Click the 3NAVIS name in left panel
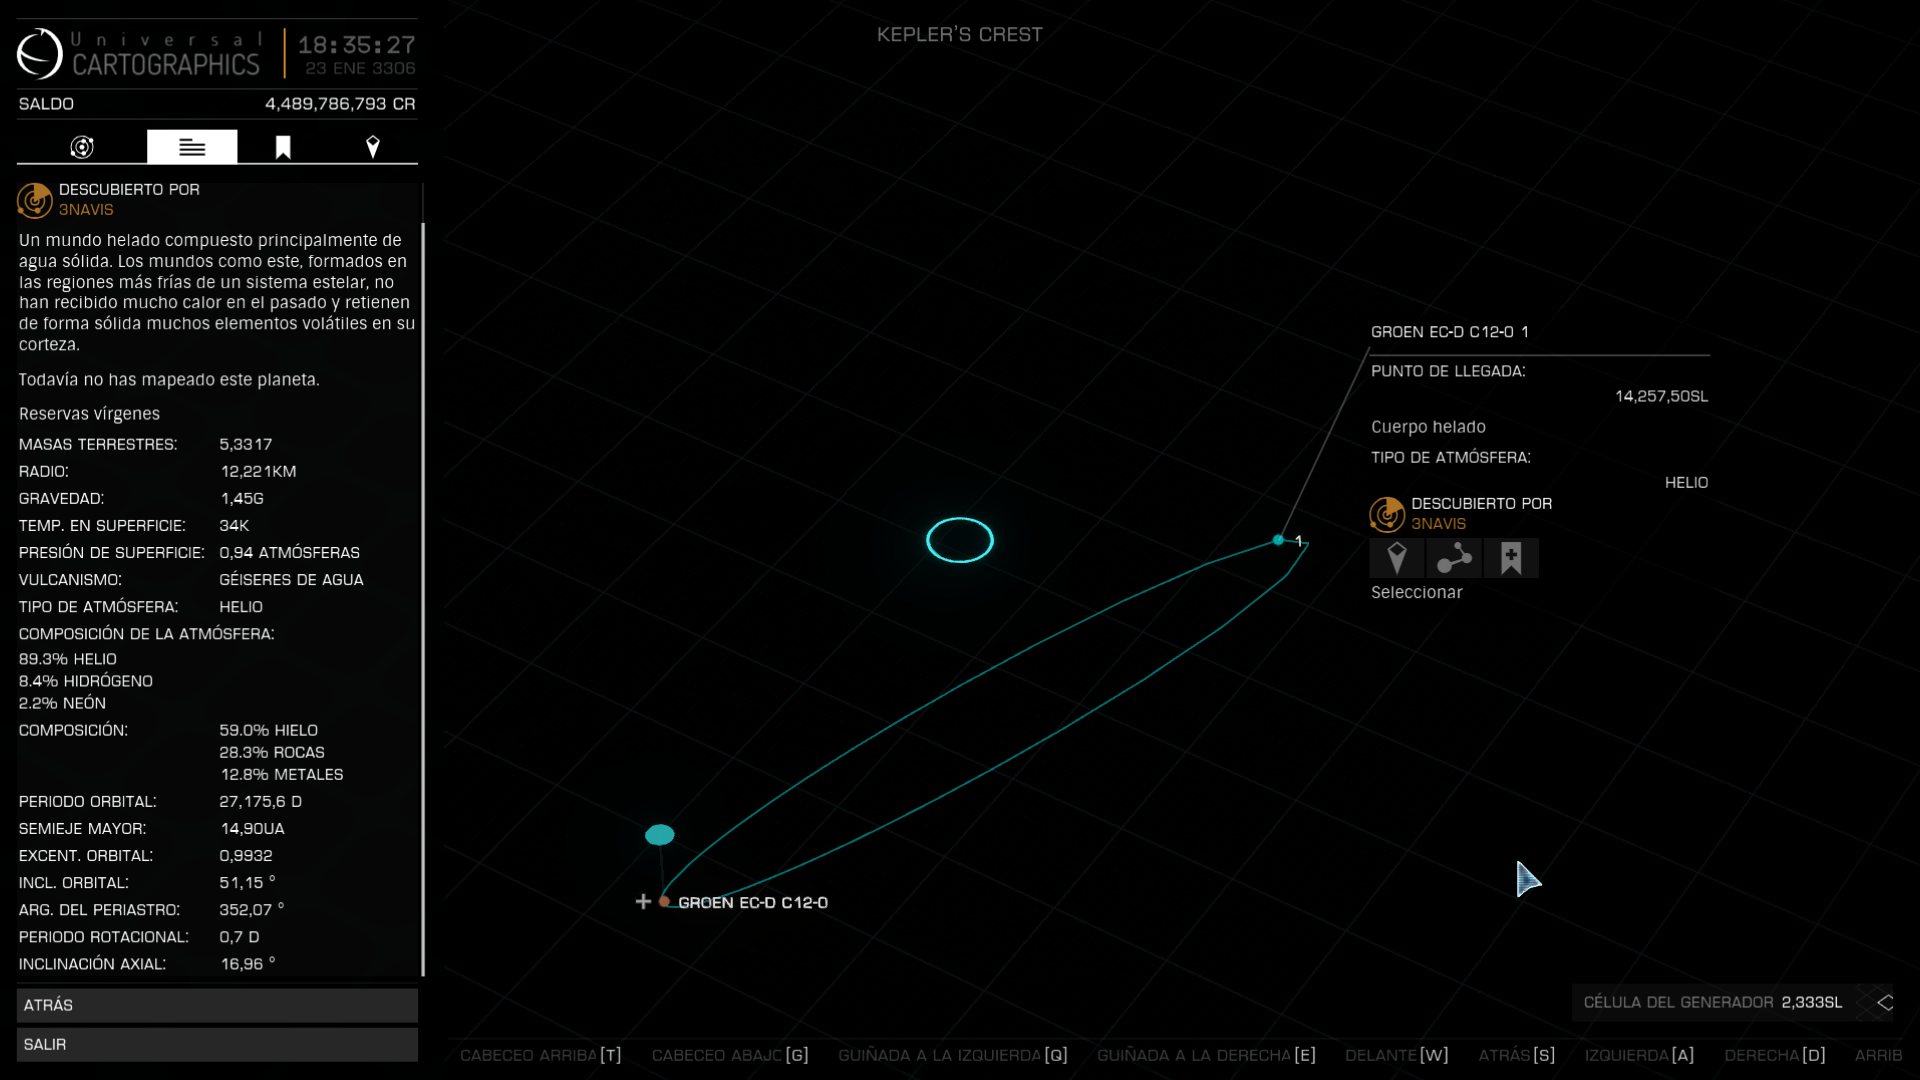1920x1080 pixels. click(x=86, y=210)
